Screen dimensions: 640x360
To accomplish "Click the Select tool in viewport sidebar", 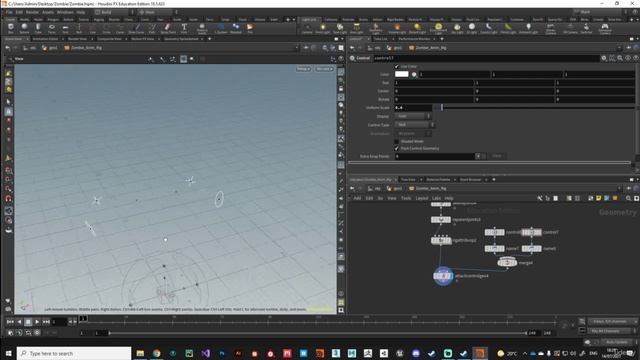I will [9, 102].
